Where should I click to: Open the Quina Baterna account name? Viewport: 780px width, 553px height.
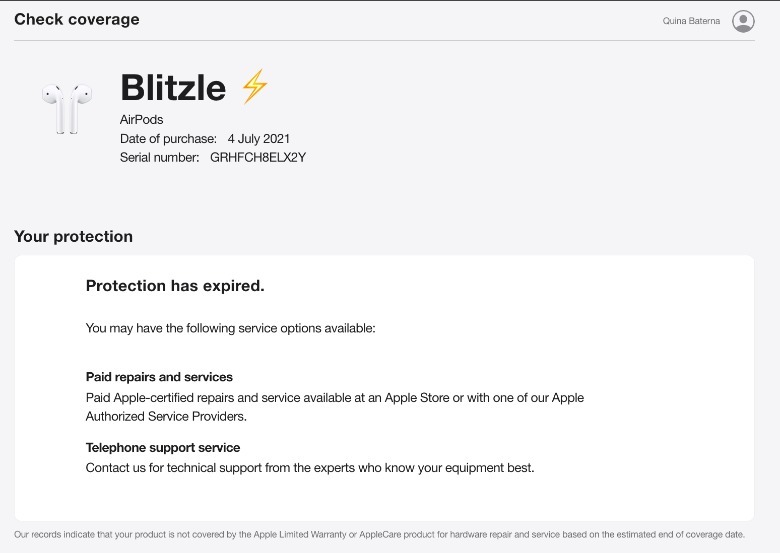(x=691, y=21)
